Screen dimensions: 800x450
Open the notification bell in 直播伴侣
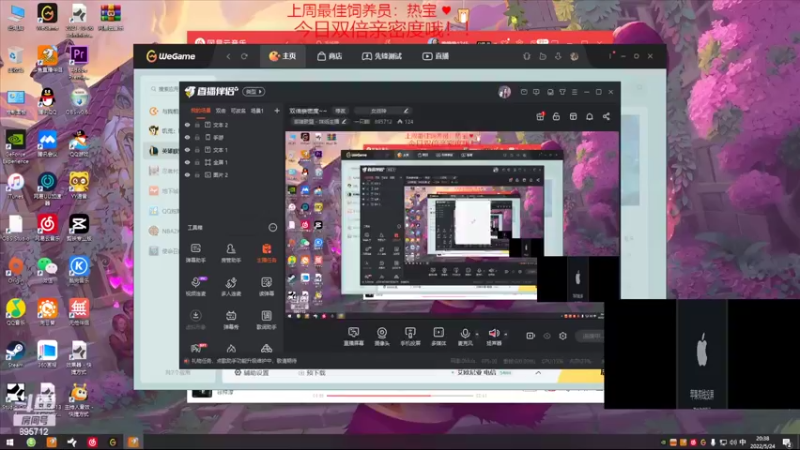pyautogui.click(x=589, y=116)
